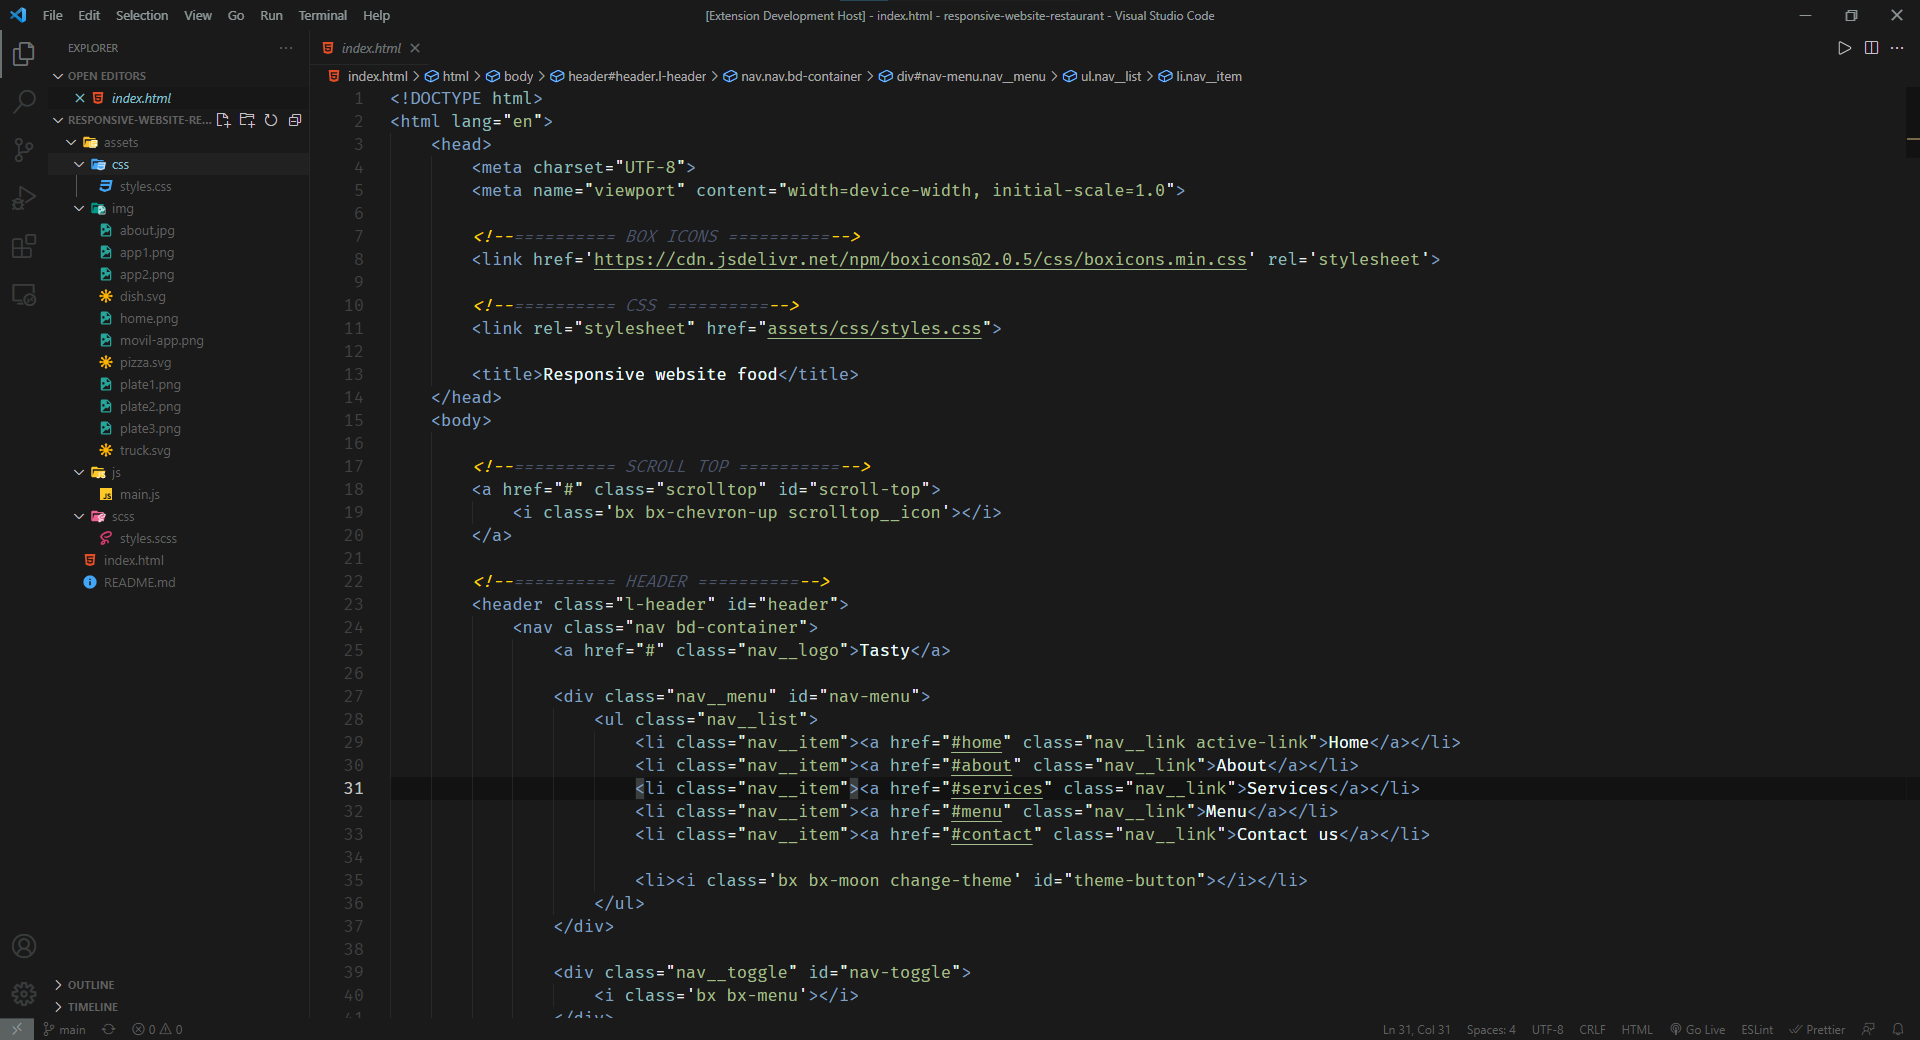Open the Go menu

(236, 15)
